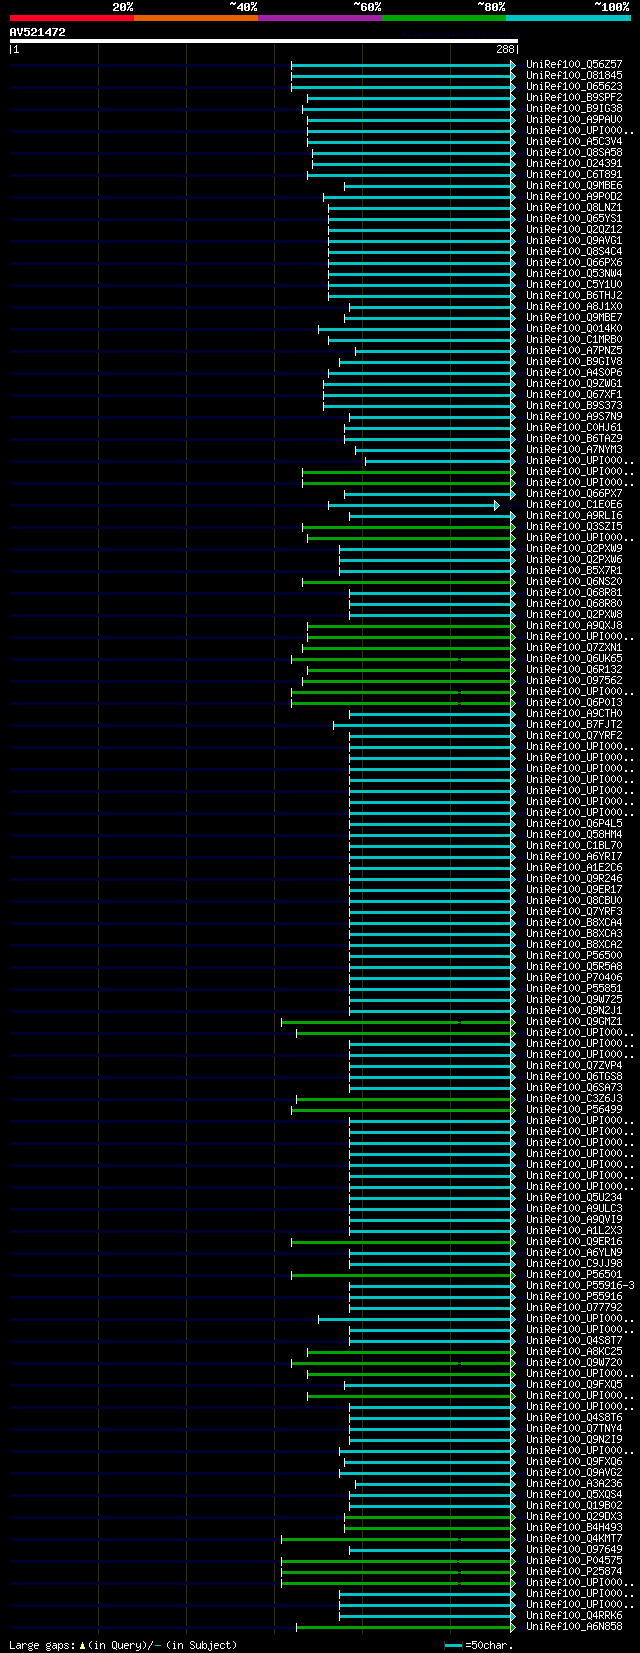The image size is (640, 1653).
Task: Select the UniRef100_Q9ZWG1 hit label
Action: coord(574,383)
